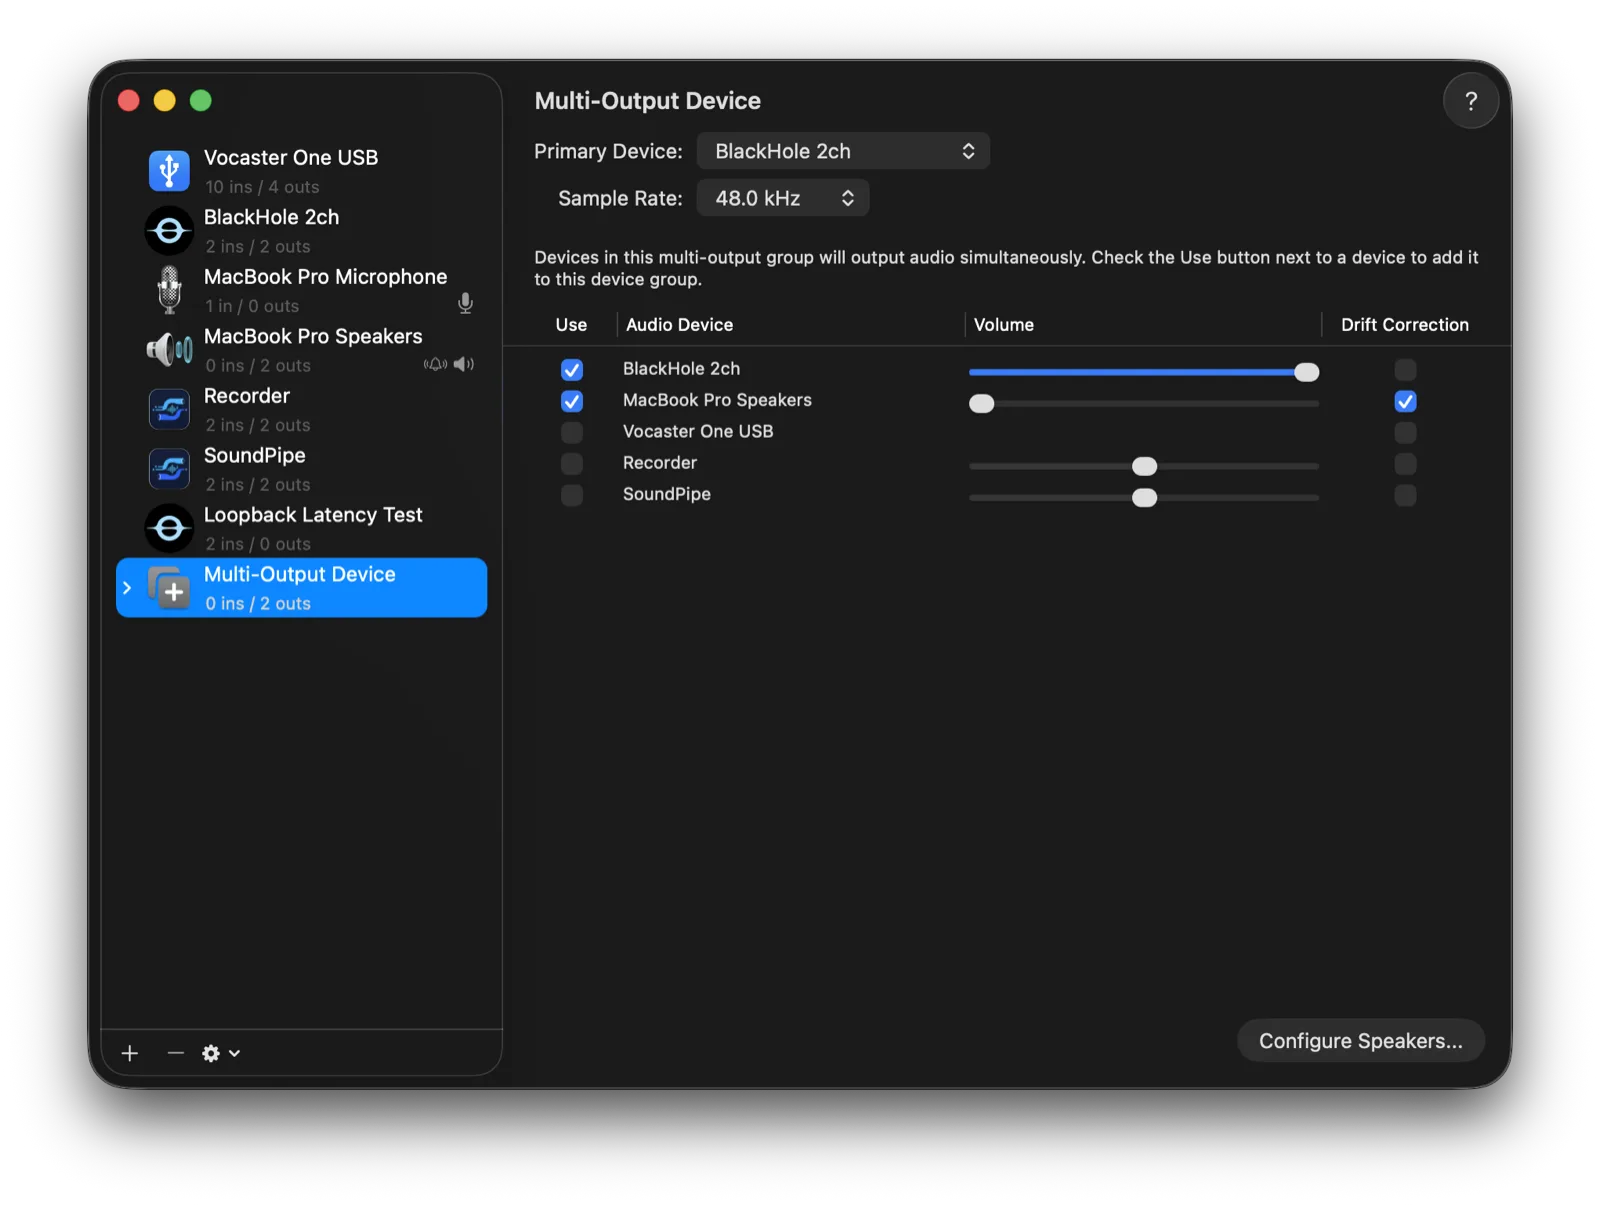Image resolution: width=1600 pixels, height=1205 pixels.
Task: Click the red close window button
Action: tap(129, 100)
